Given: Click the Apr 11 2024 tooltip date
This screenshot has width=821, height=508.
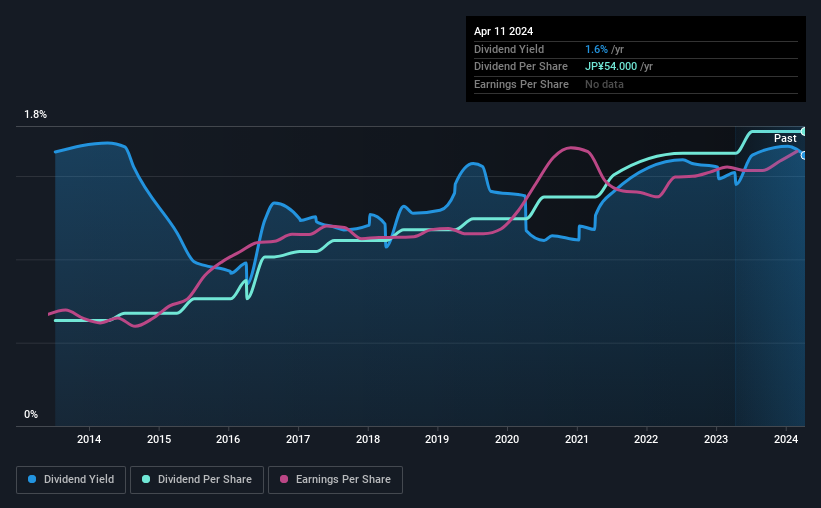Looking at the screenshot, I should pyautogui.click(x=504, y=31).
